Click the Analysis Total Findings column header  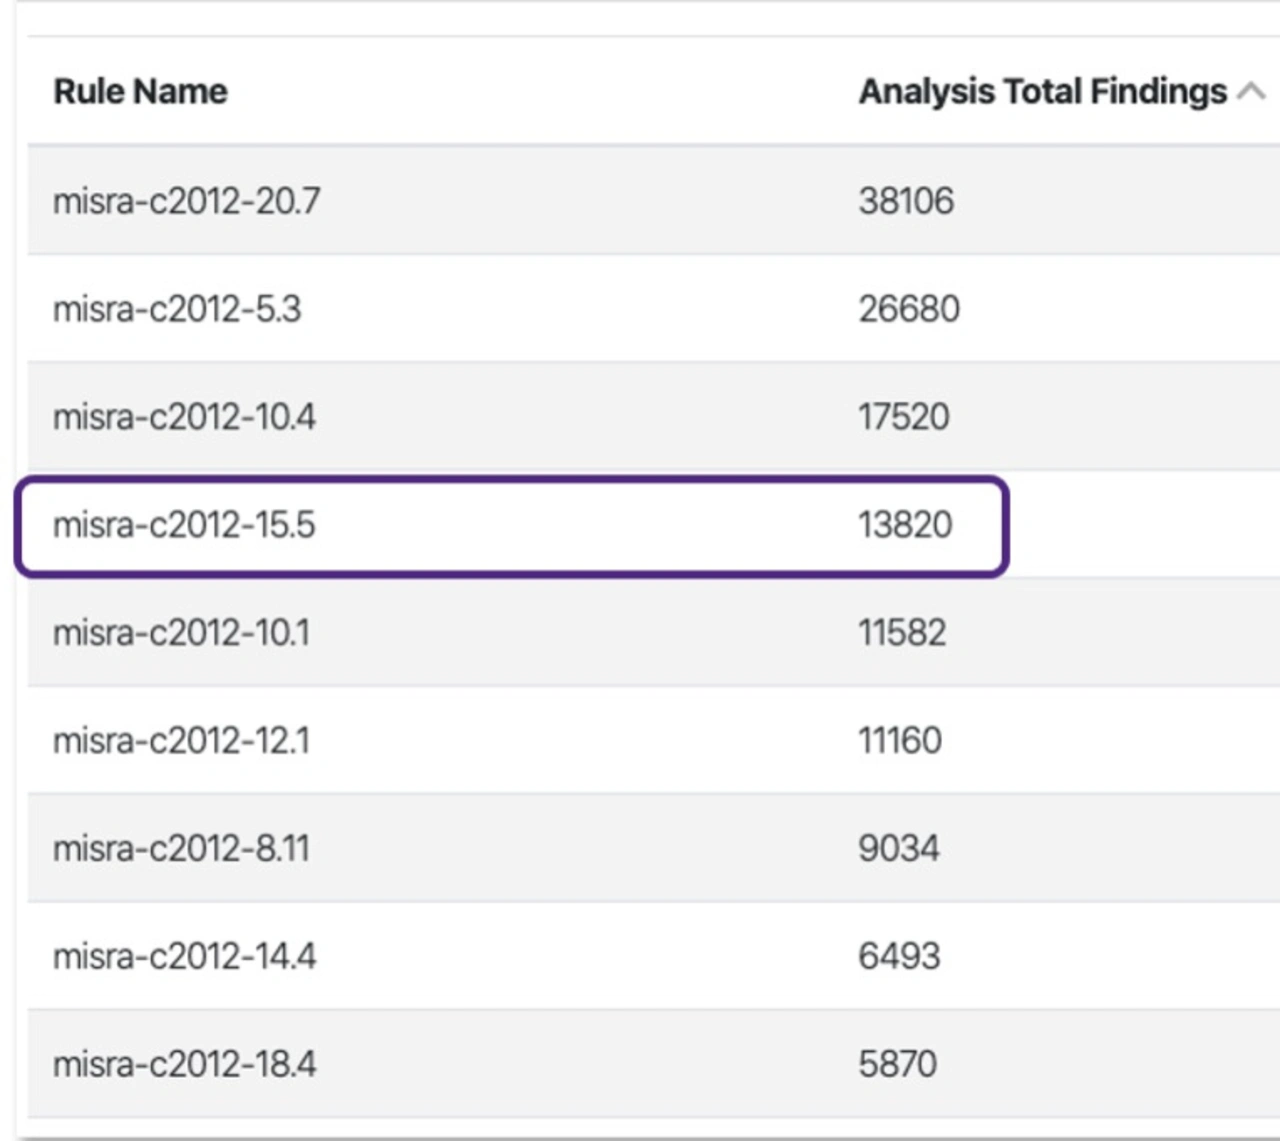tap(1042, 92)
